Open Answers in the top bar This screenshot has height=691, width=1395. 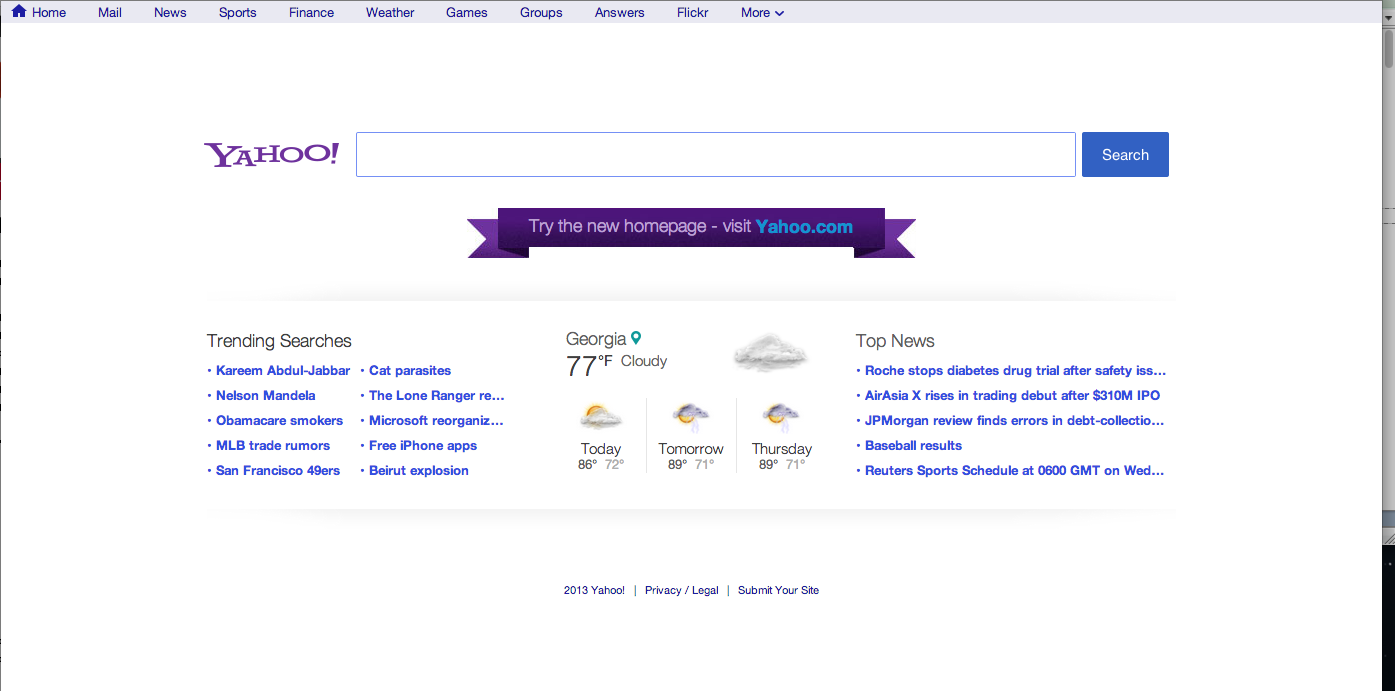click(620, 13)
